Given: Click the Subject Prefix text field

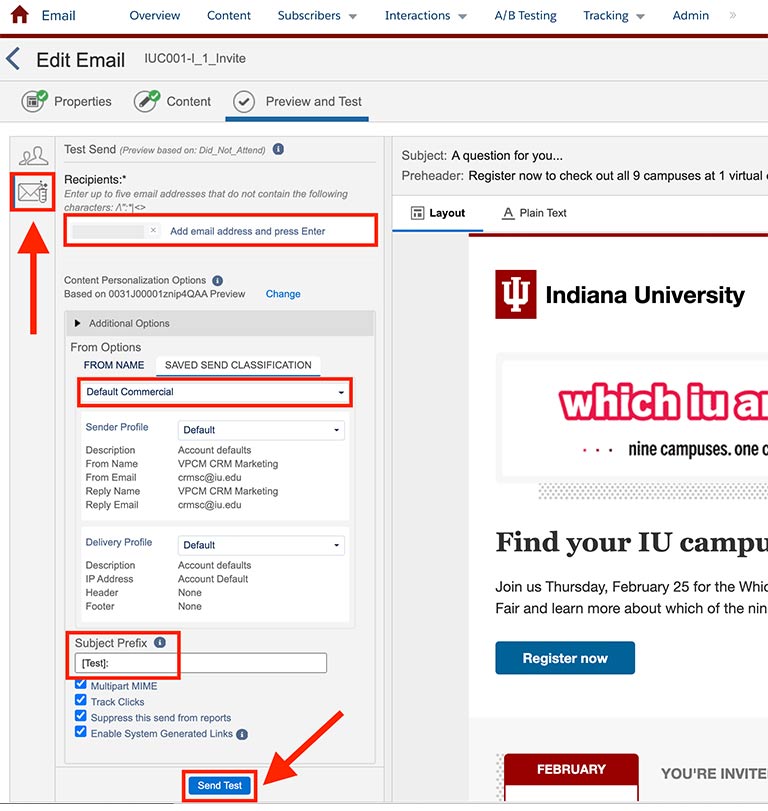Looking at the screenshot, I should (201, 663).
